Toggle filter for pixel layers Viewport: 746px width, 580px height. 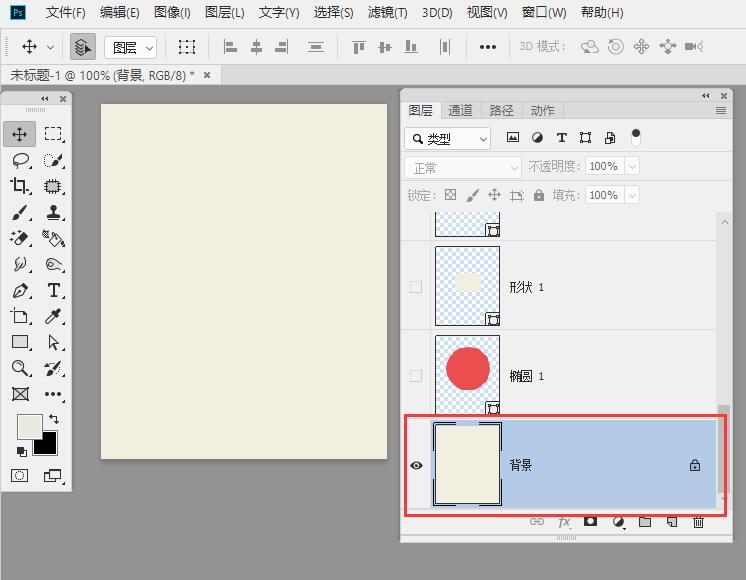(512, 138)
